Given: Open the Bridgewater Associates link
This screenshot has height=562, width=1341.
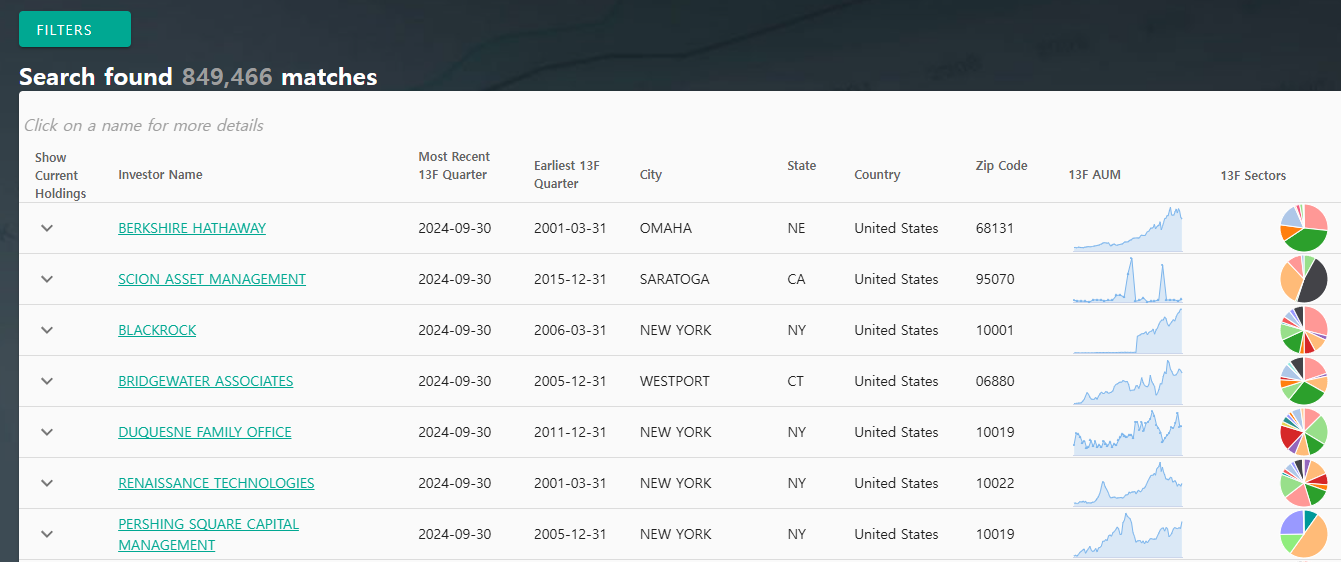Looking at the screenshot, I should 206,381.
